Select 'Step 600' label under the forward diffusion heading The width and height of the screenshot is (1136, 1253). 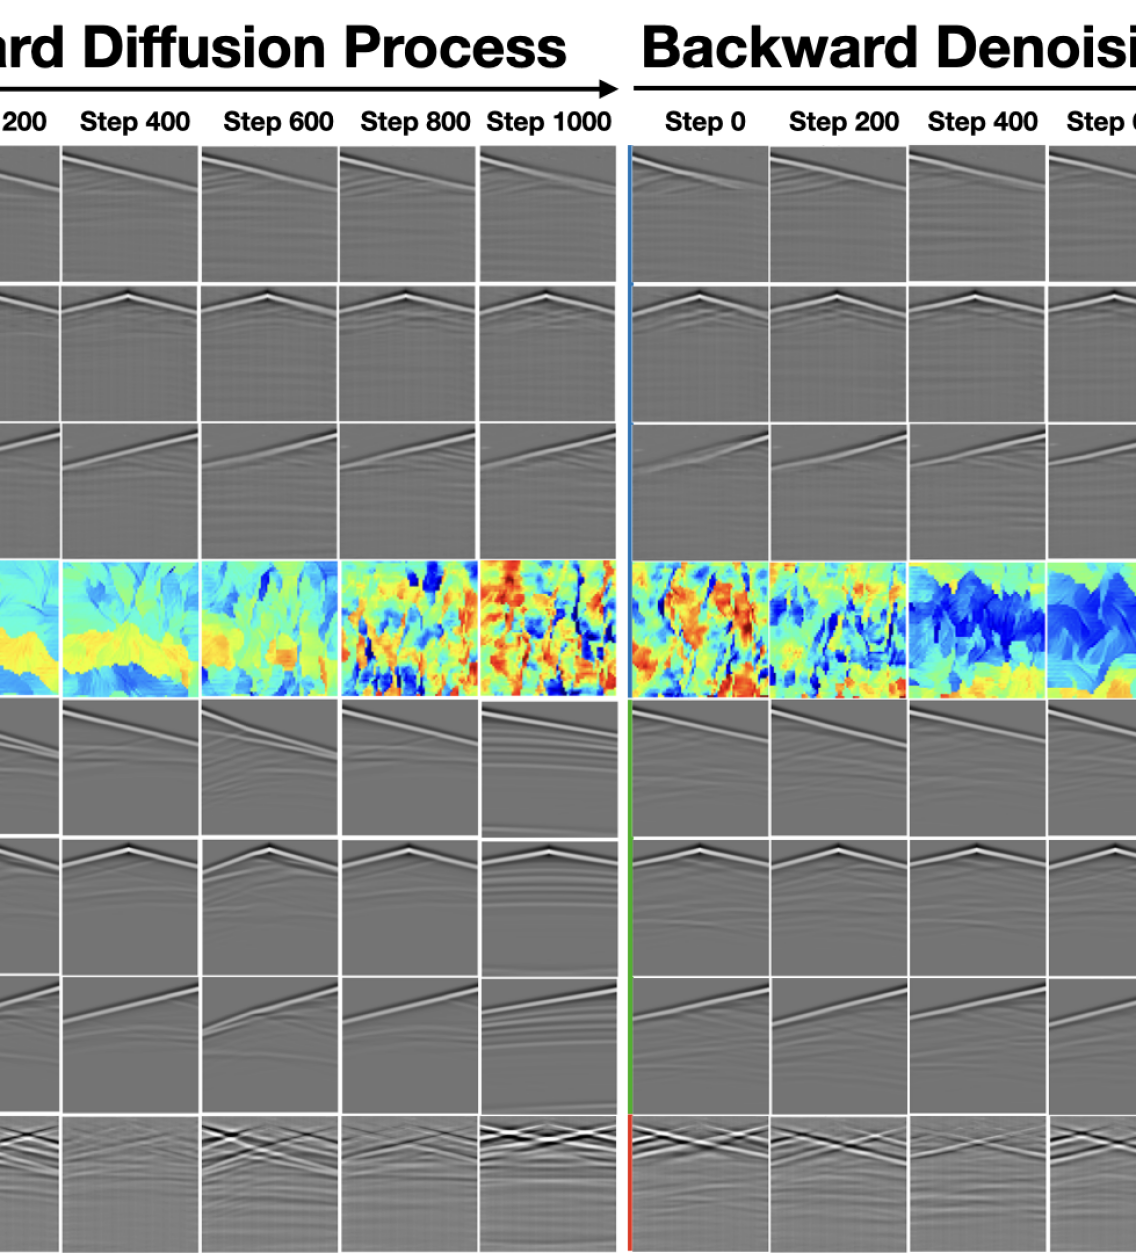[278, 122]
